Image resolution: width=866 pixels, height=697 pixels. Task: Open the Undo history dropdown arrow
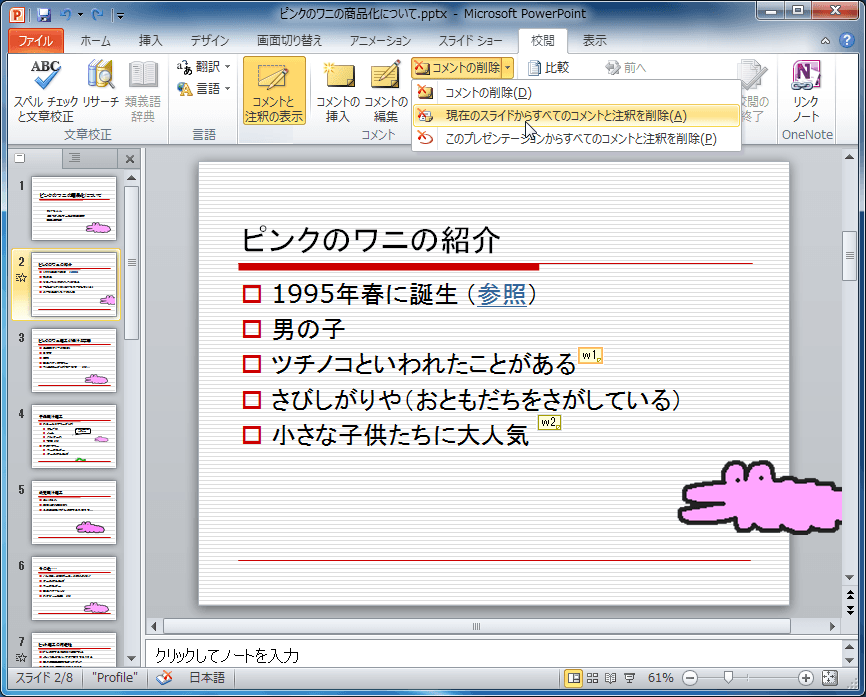pos(81,14)
